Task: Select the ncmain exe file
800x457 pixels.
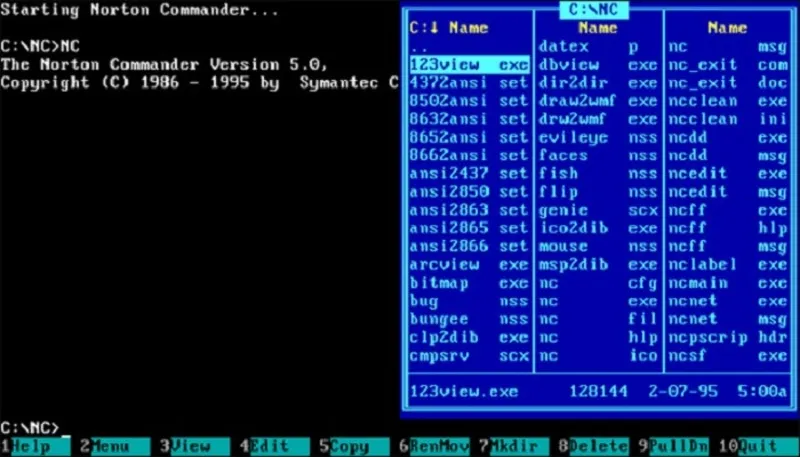Action: pyautogui.click(x=727, y=283)
